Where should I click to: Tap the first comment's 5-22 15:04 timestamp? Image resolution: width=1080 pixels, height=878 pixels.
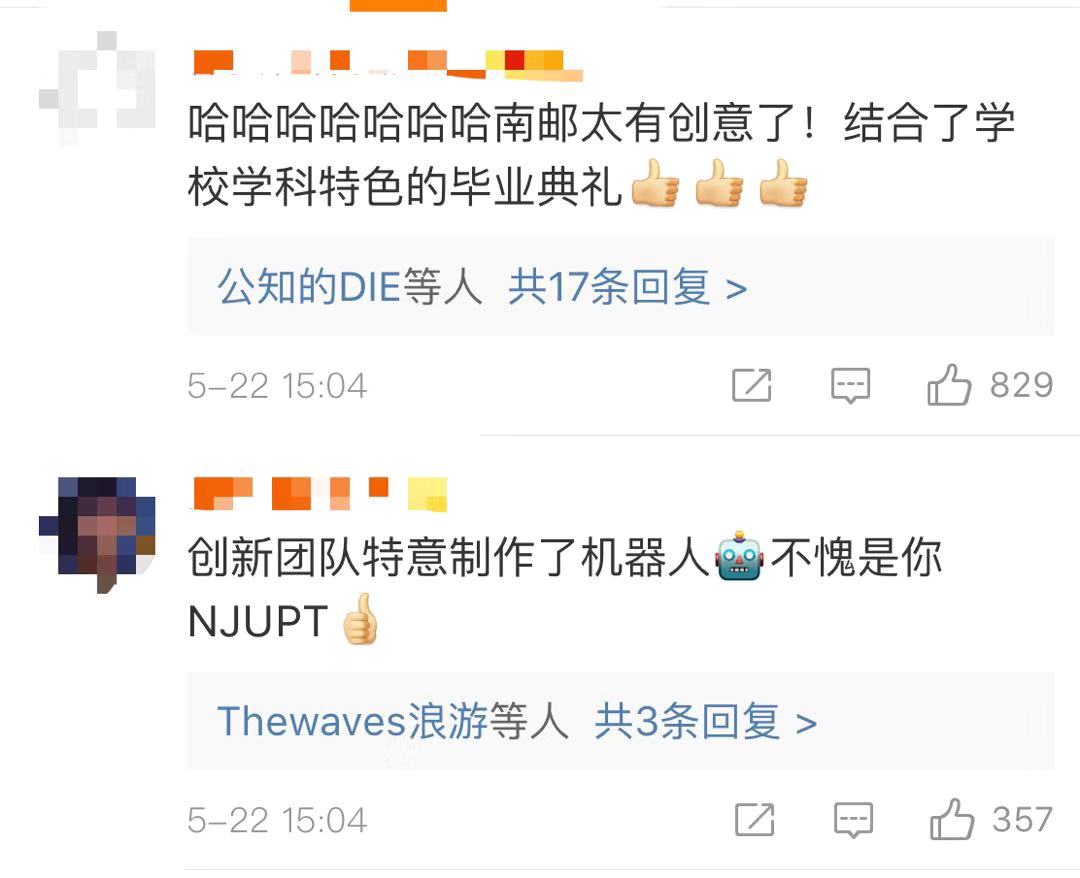point(277,386)
